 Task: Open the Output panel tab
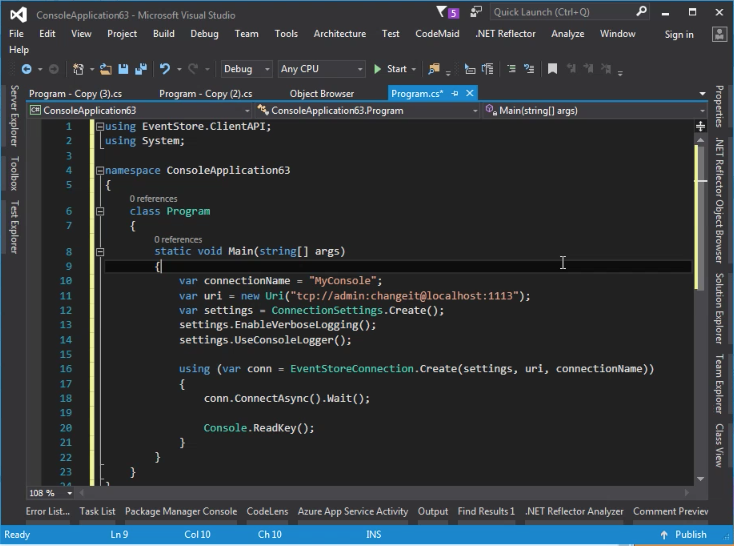click(x=433, y=511)
